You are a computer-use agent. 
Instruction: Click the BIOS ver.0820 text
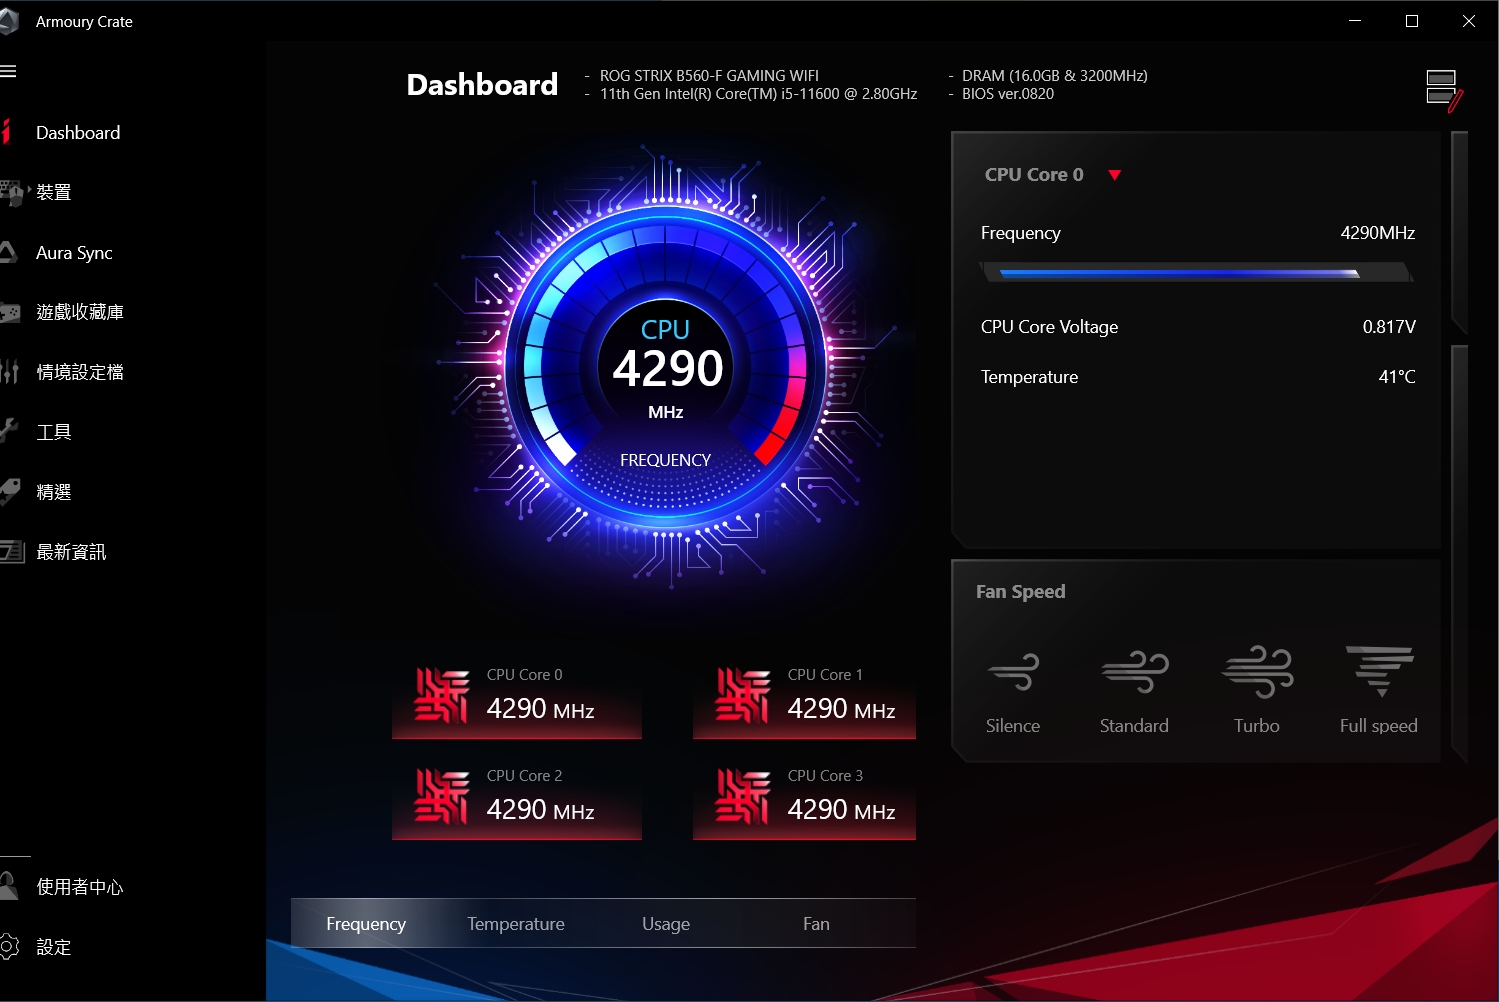coord(1008,94)
